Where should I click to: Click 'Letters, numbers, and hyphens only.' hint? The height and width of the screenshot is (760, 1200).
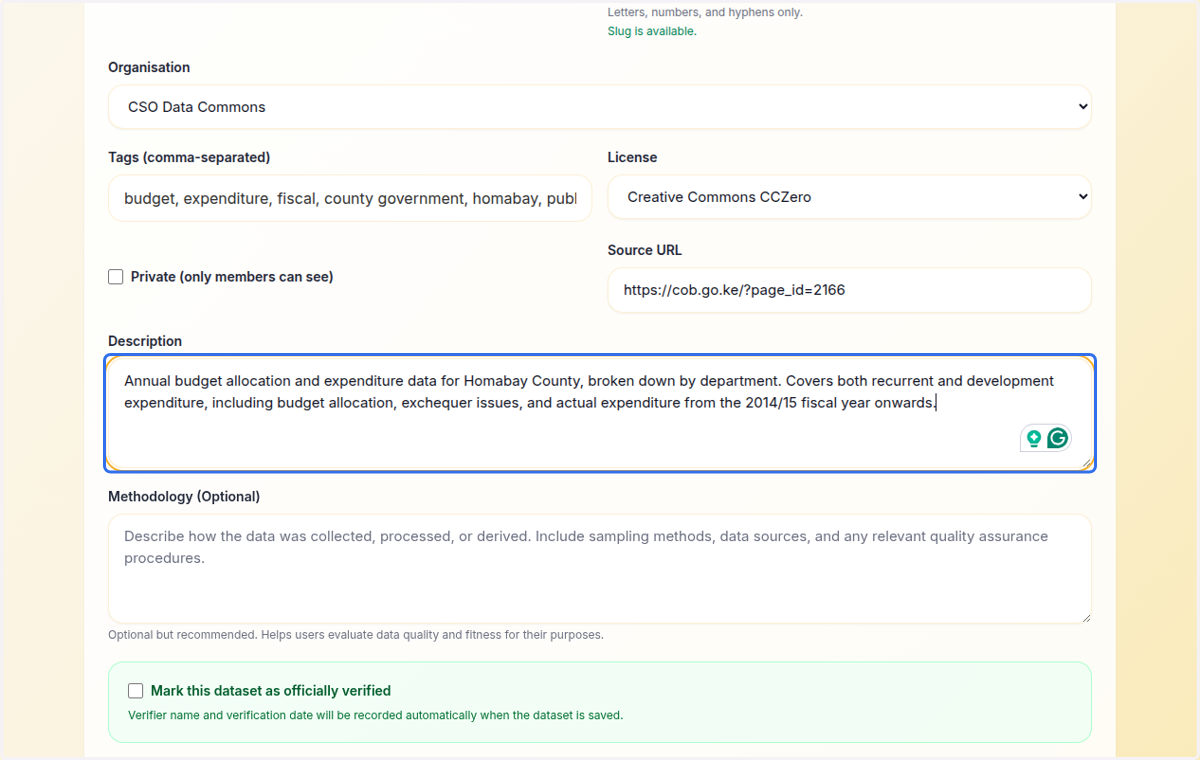click(705, 13)
